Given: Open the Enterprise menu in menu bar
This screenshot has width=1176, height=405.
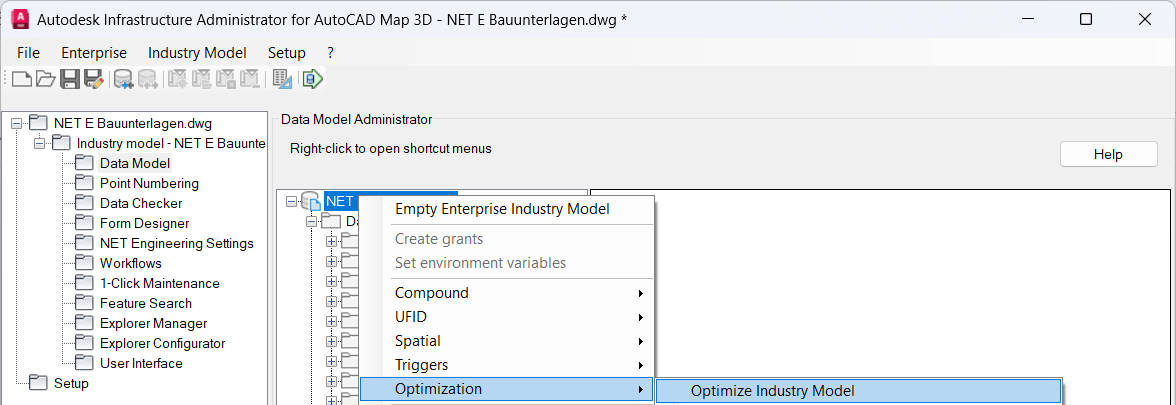Looking at the screenshot, I should click(x=94, y=53).
